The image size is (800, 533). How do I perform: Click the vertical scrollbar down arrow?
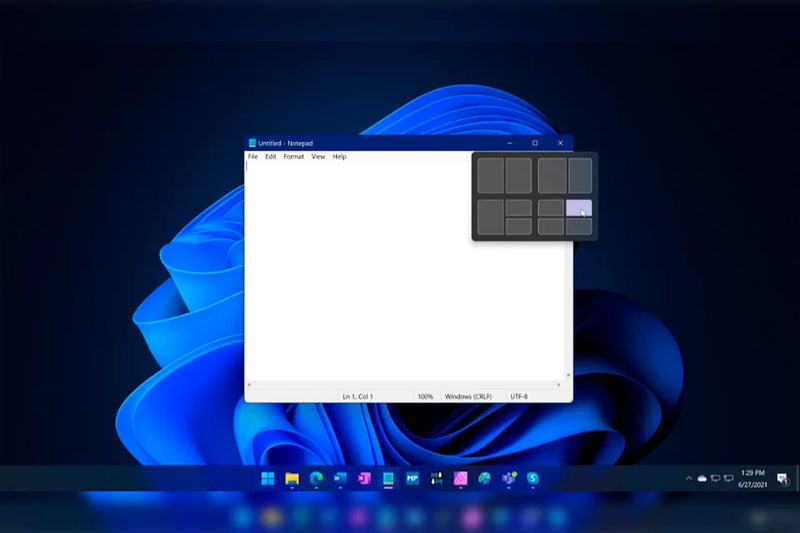pyautogui.click(x=568, y=375)
